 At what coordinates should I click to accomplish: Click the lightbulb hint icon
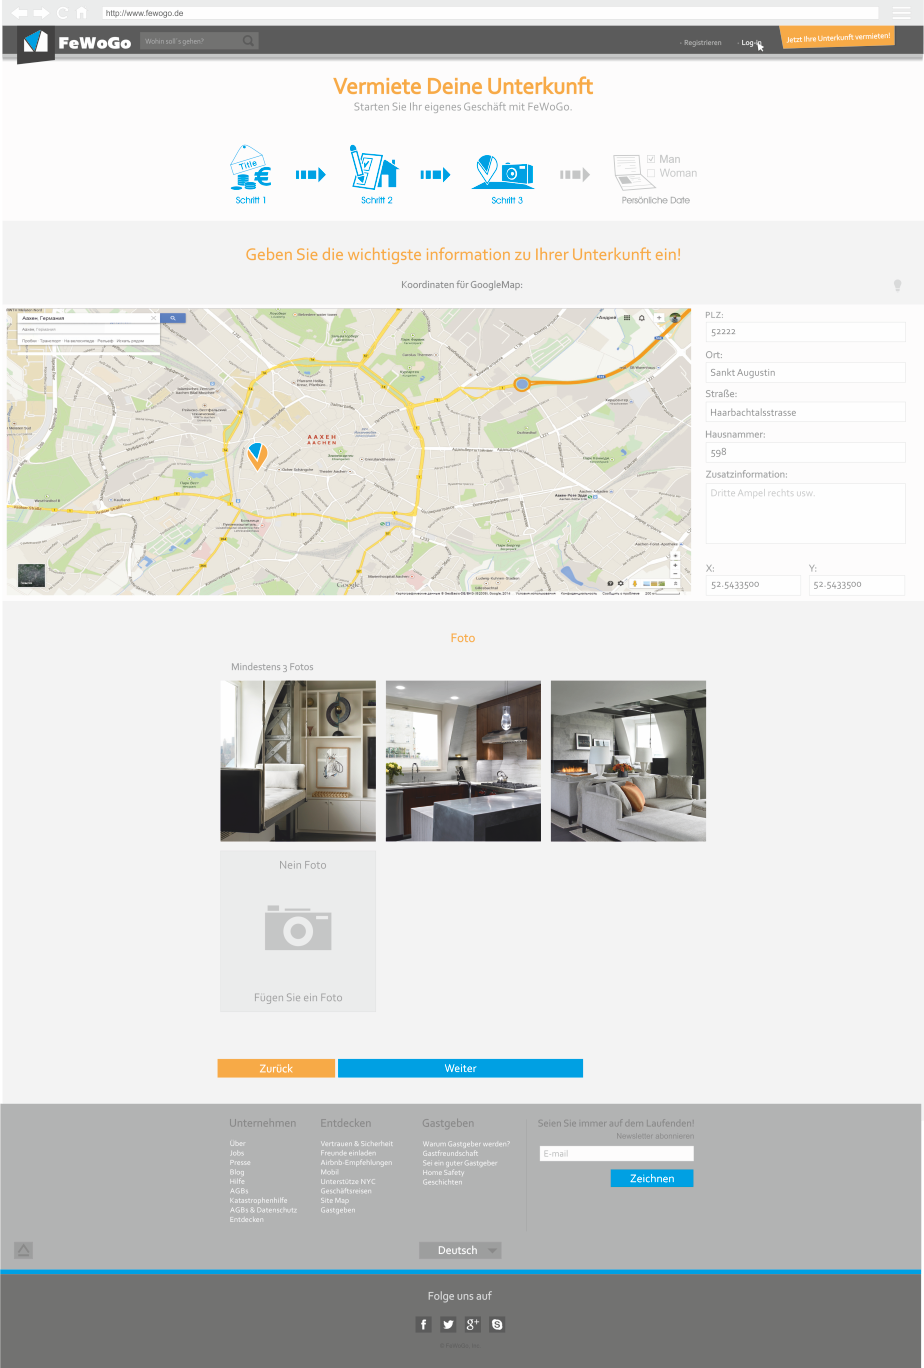[x=898, y=286]
